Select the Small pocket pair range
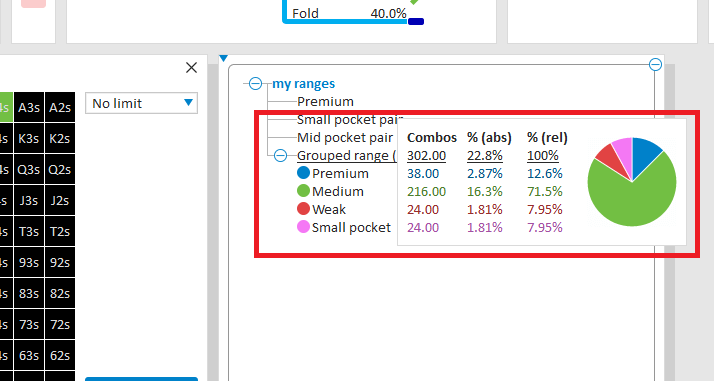 click(350, 120)
